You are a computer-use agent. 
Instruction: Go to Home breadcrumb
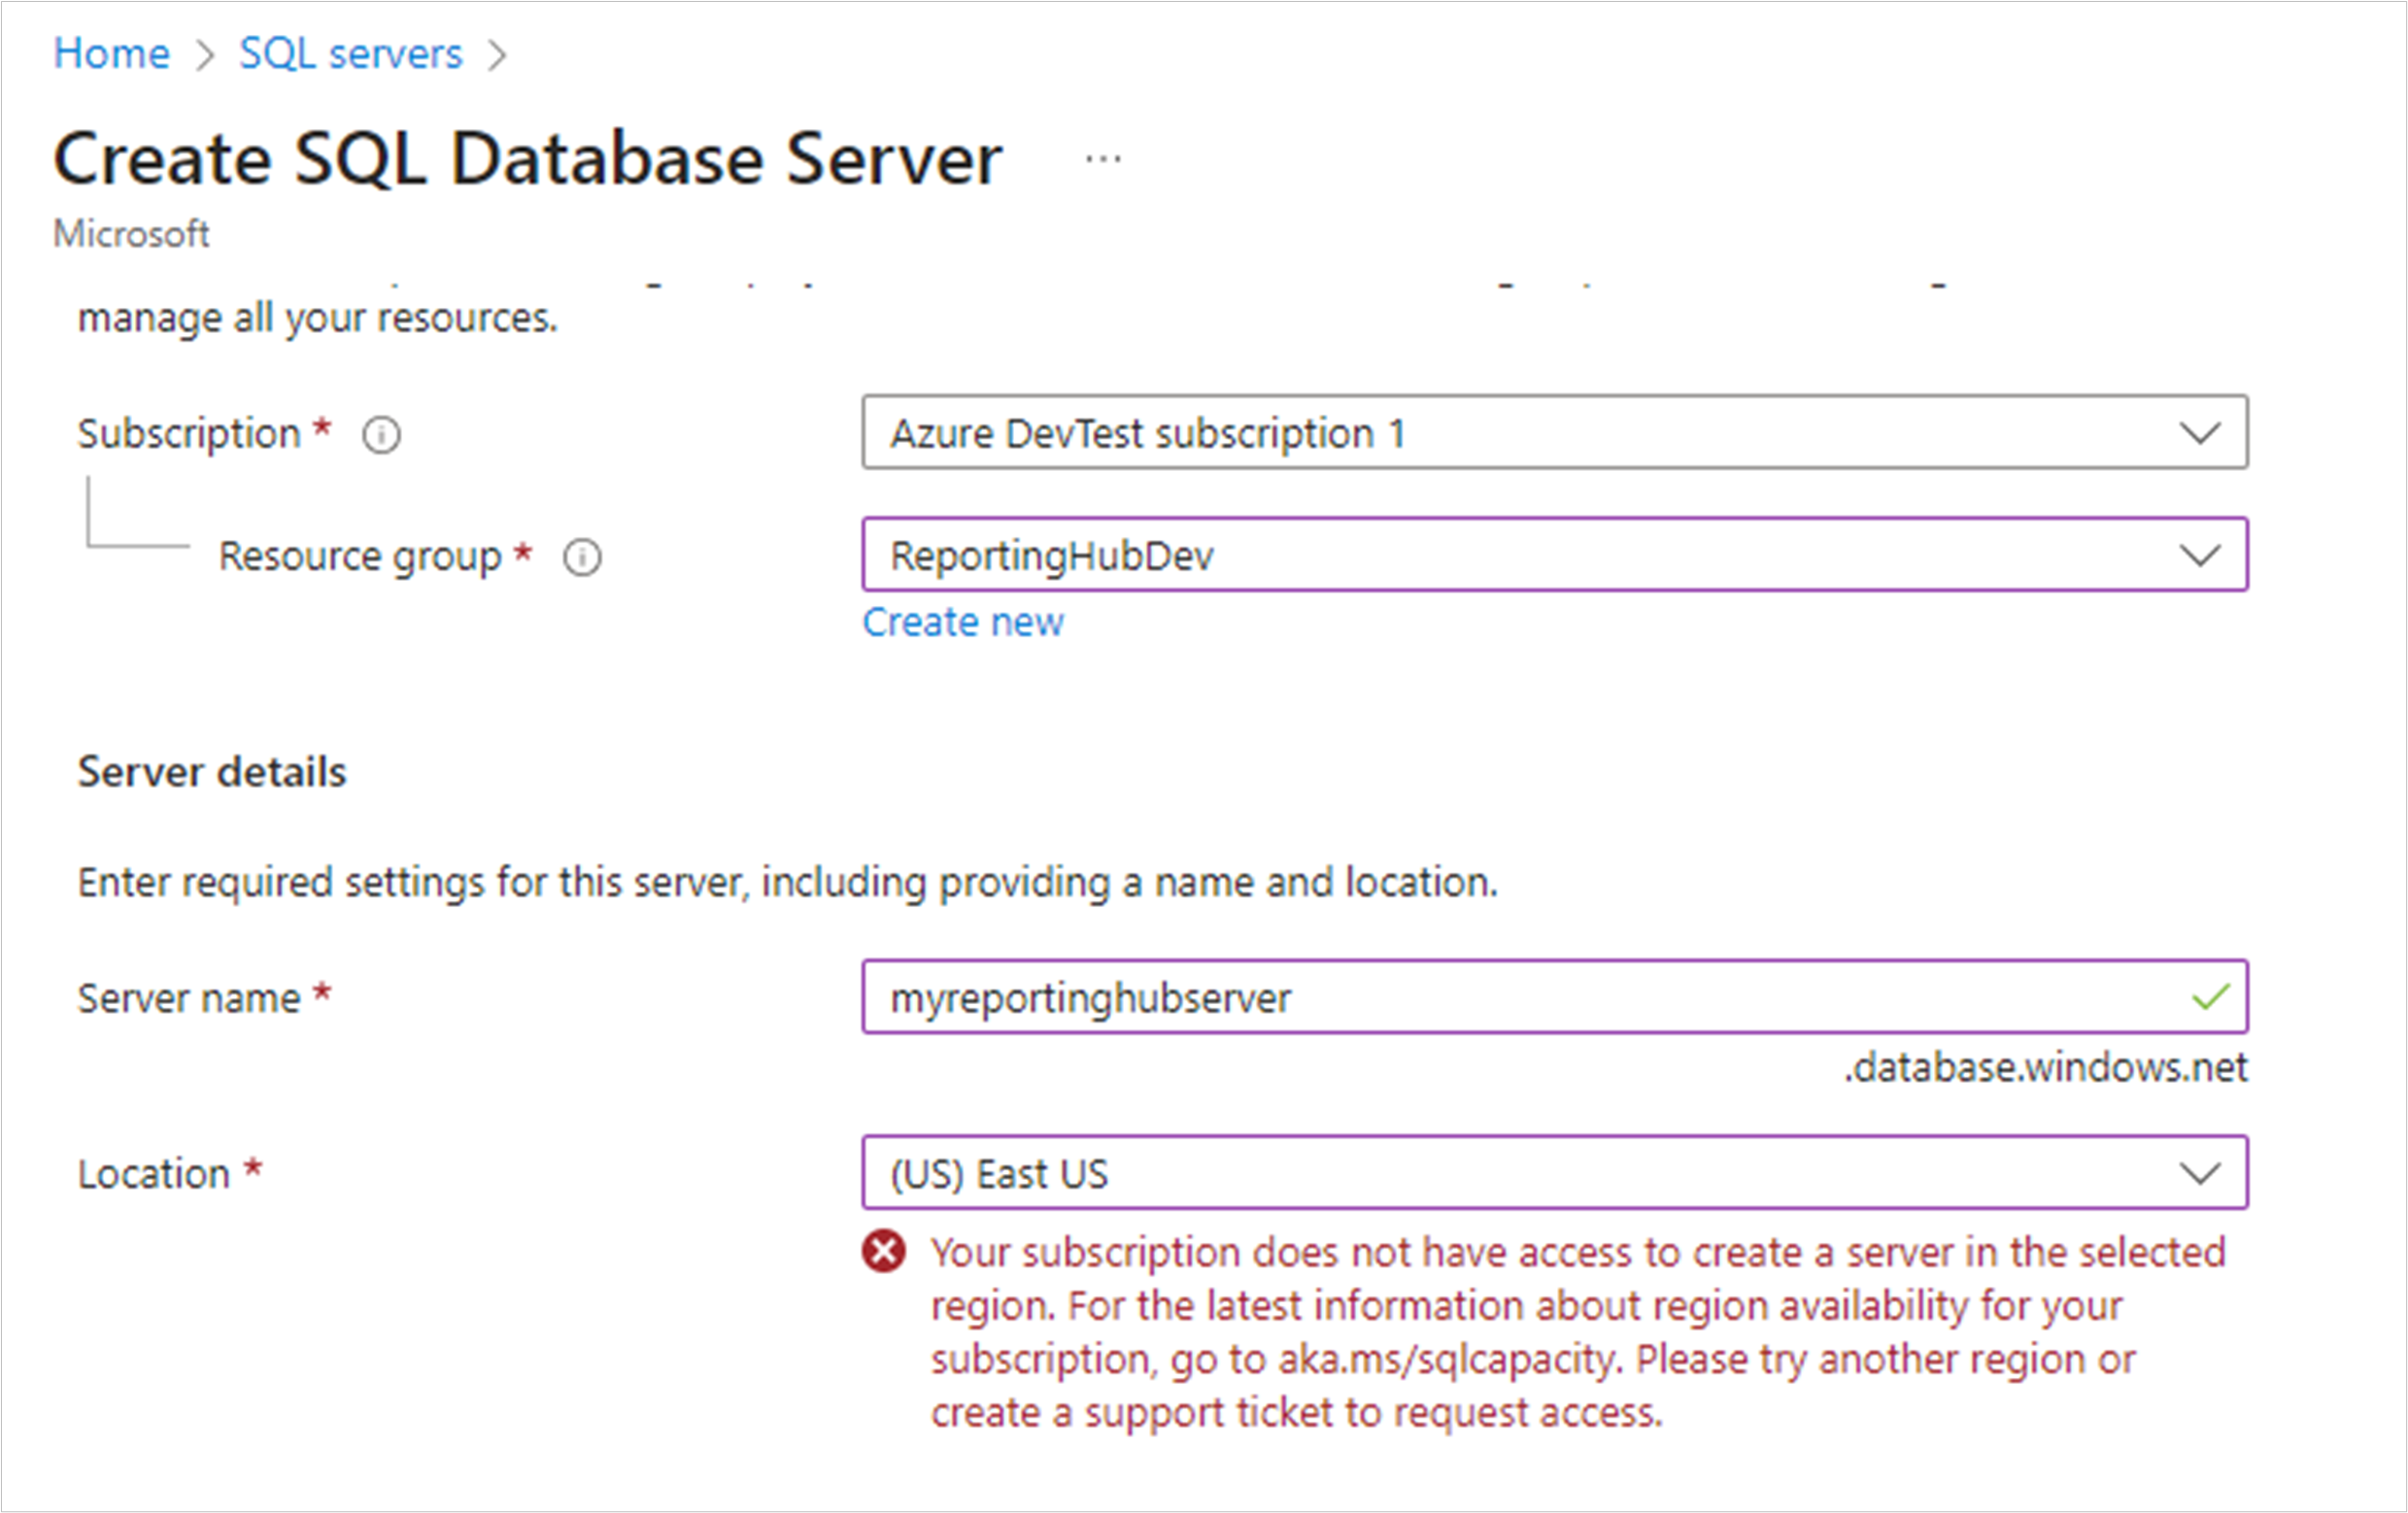pos(111,53)
